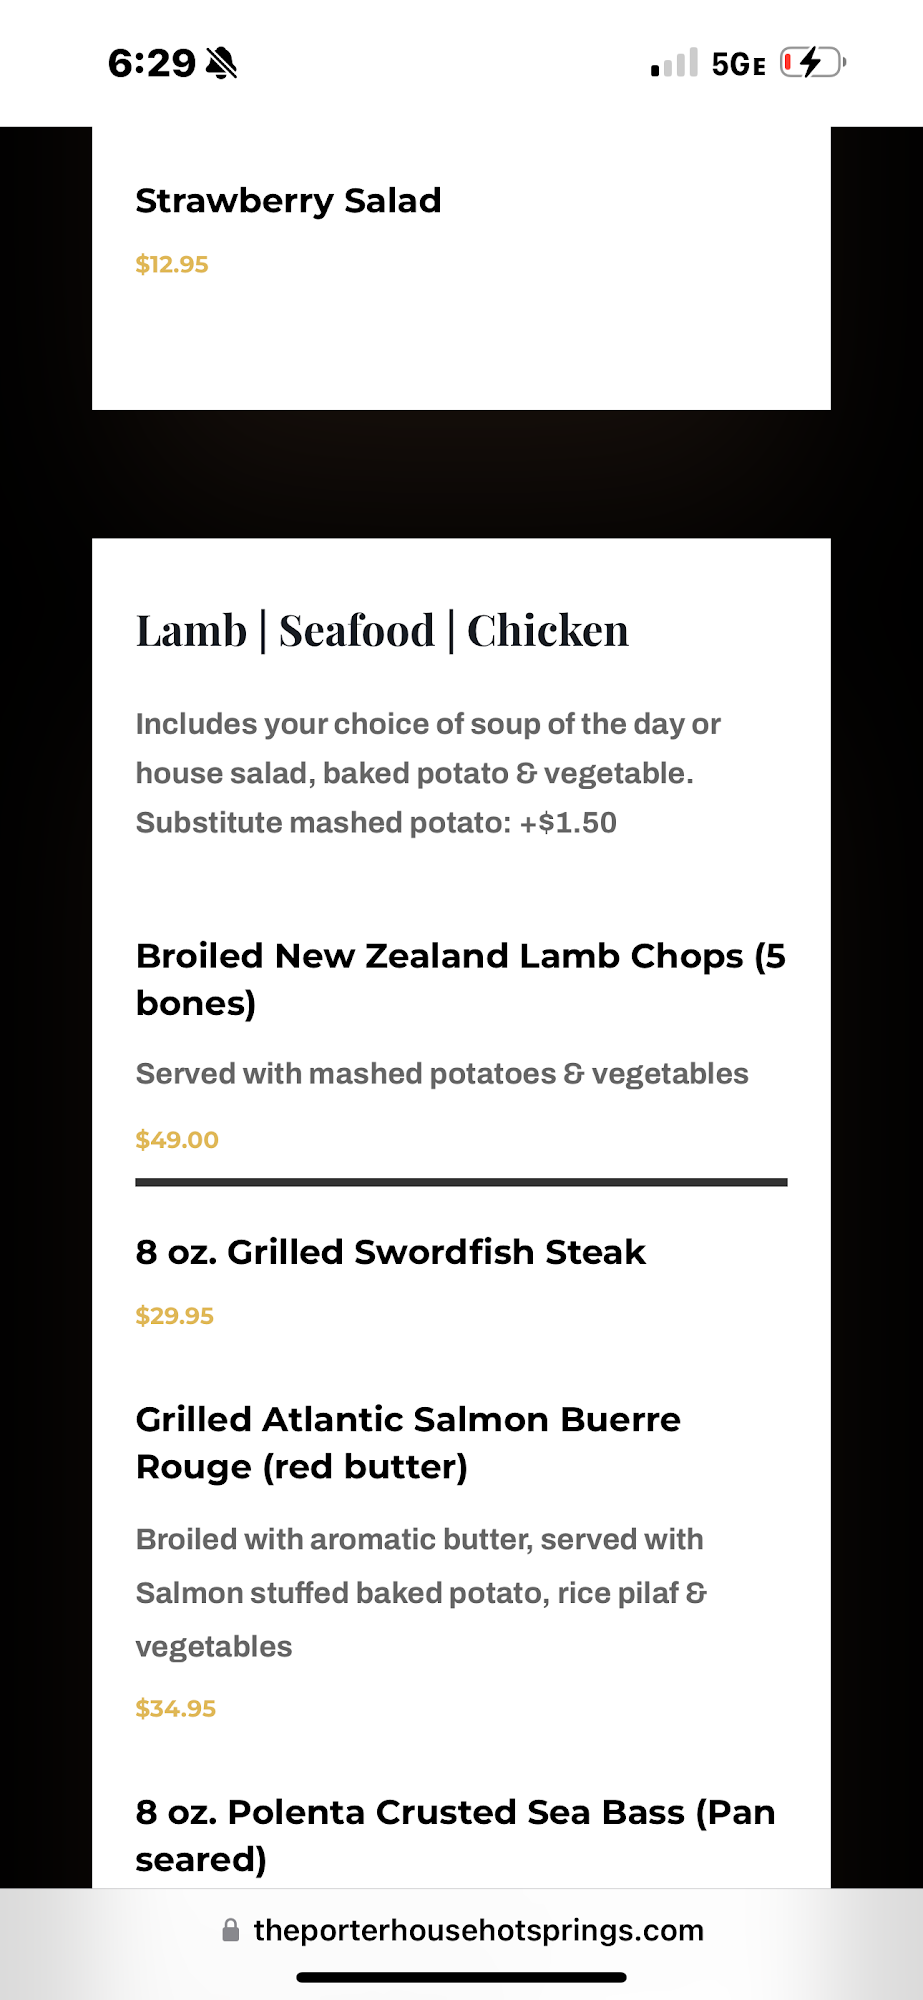
Task: Tap the charging battery icon
Action: (812, 63)
